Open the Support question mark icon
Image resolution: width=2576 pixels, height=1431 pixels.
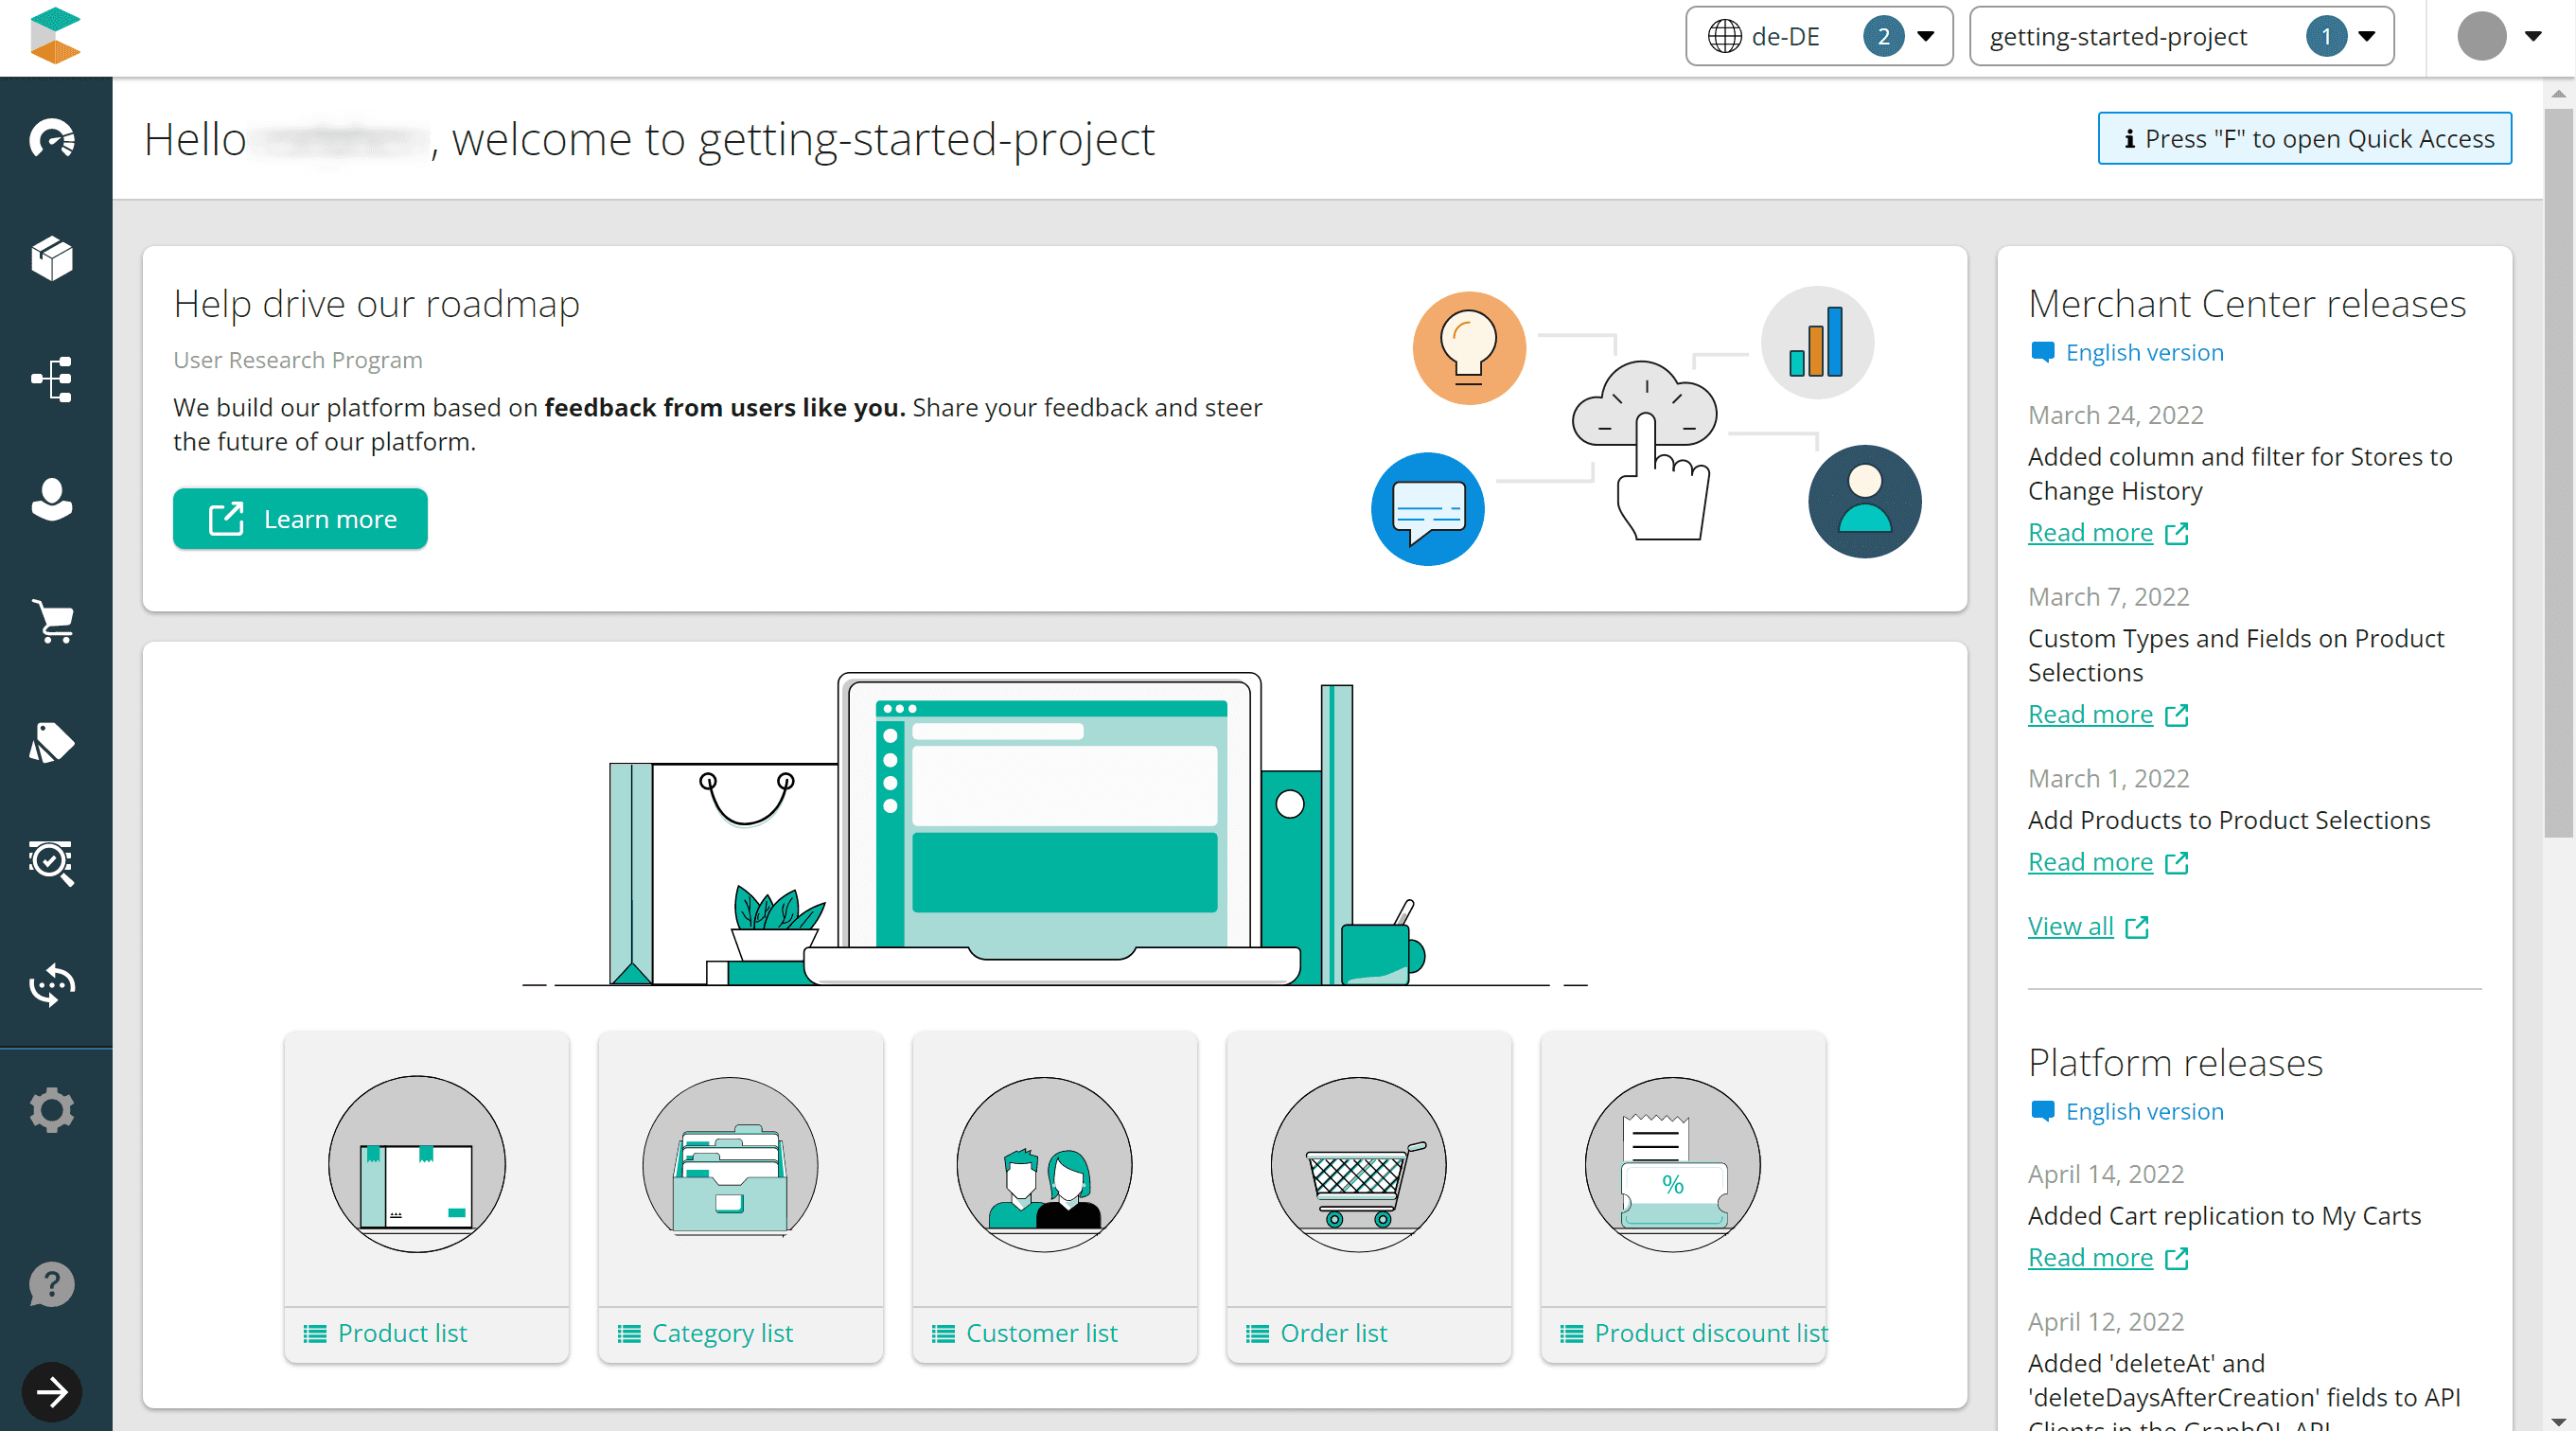click(52, 1283)
